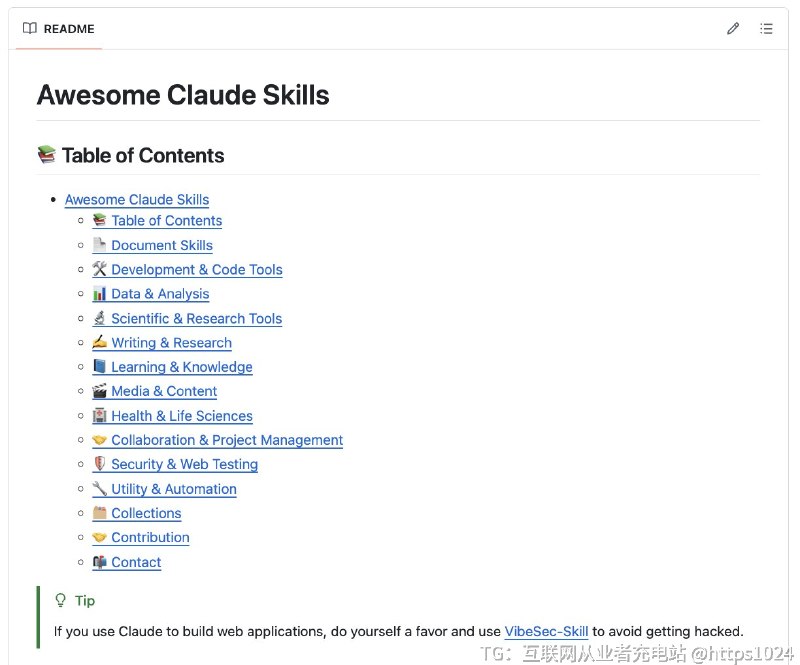Go to Table of Contents link

pyautogui.click(x=166, y=221)
